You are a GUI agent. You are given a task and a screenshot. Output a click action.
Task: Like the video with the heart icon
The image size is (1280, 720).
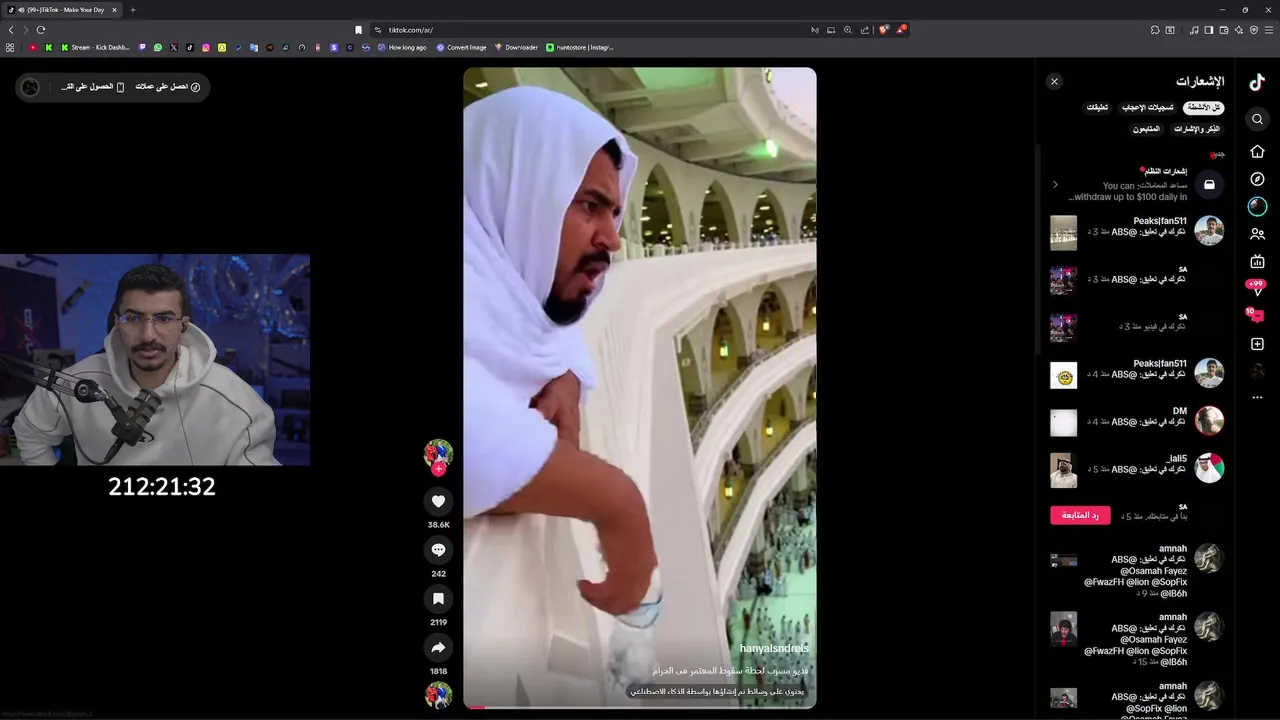click(438, 501)
